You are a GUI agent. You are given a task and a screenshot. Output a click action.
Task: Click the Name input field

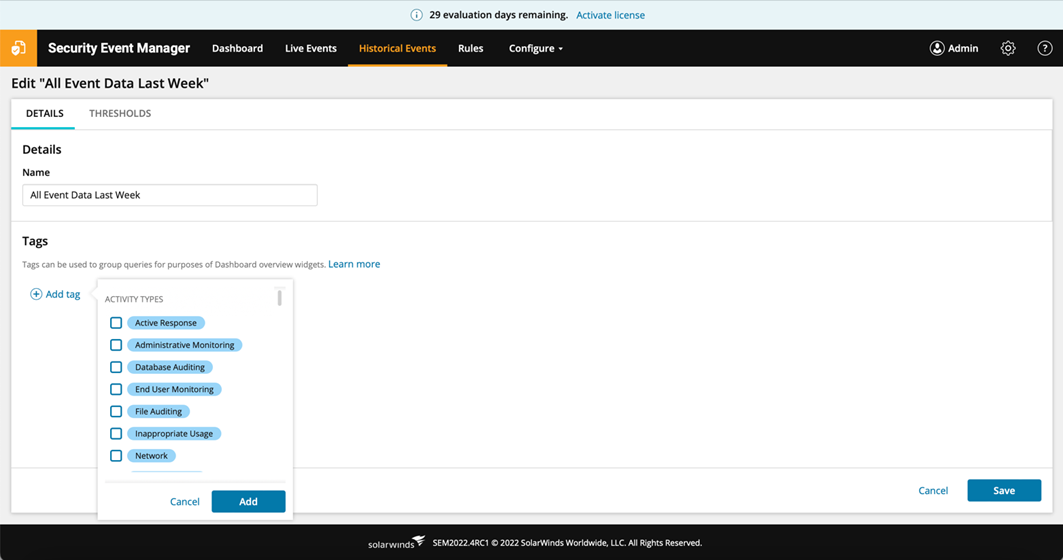point(169,195)
